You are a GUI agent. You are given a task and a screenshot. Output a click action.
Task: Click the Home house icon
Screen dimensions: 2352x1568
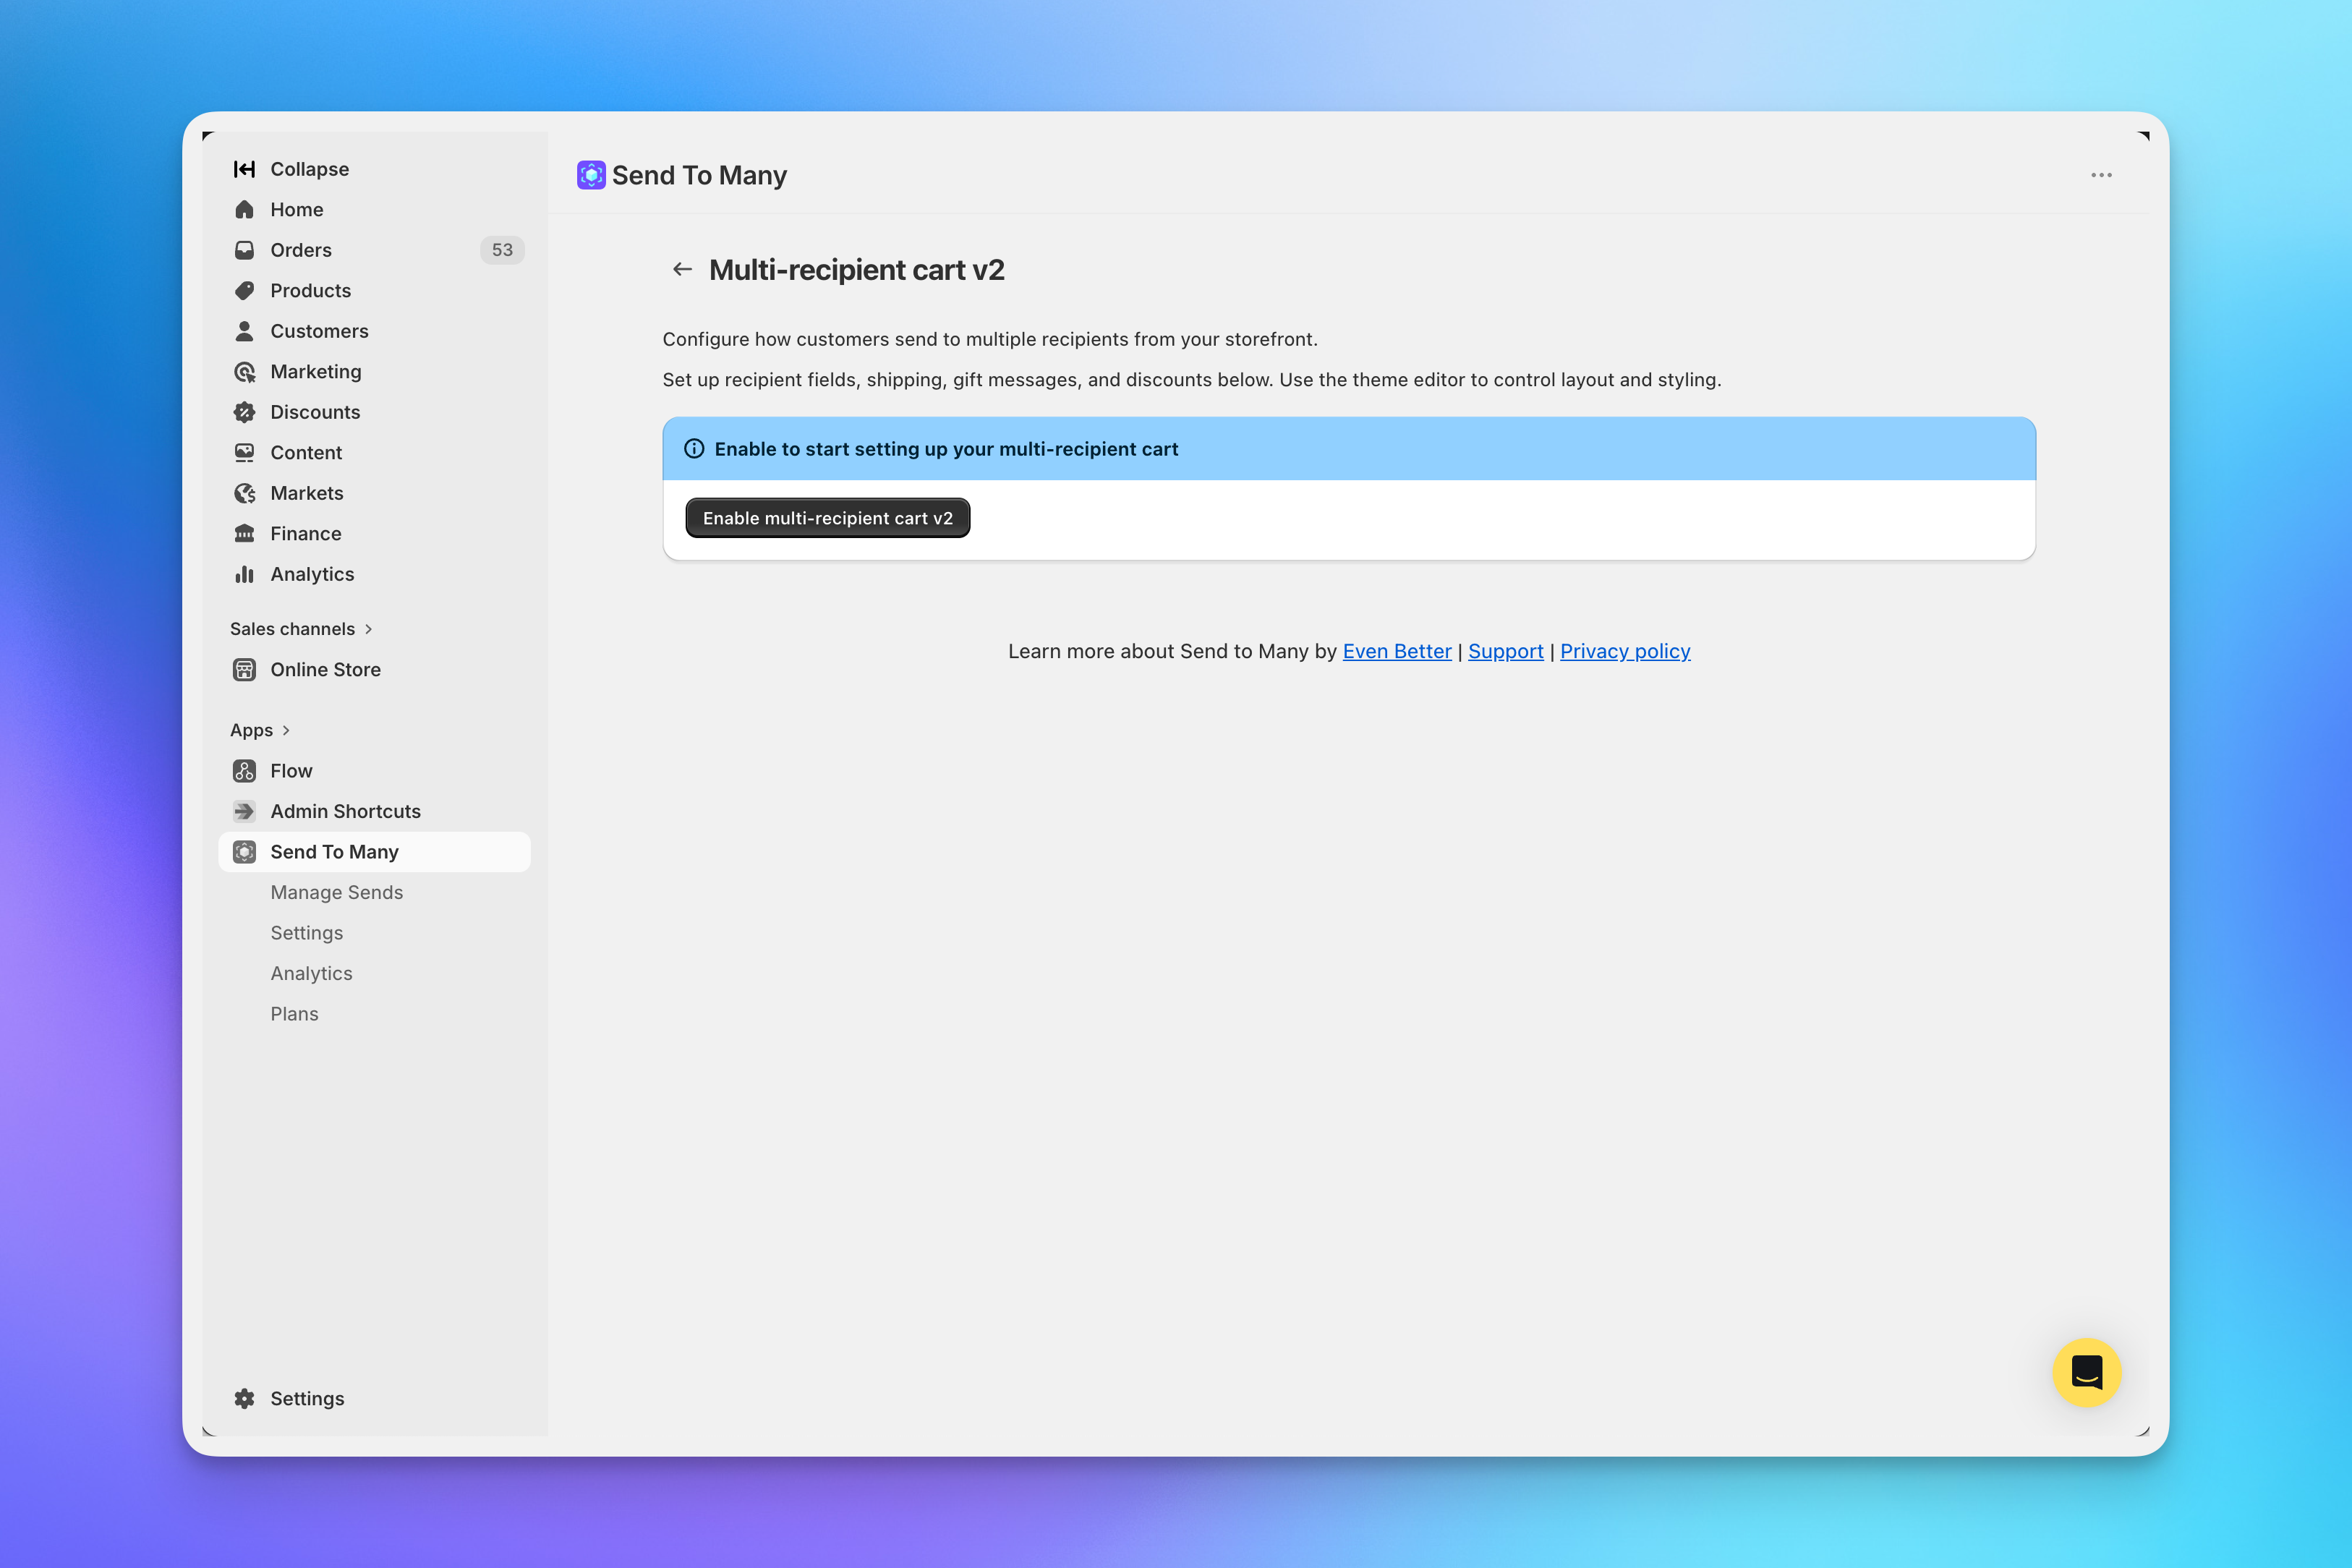244,209
